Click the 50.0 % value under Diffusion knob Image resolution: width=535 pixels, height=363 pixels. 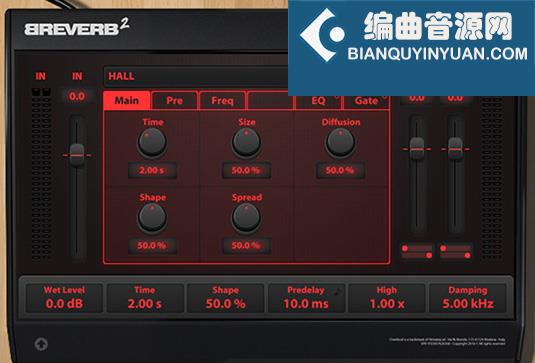point(340,170)
